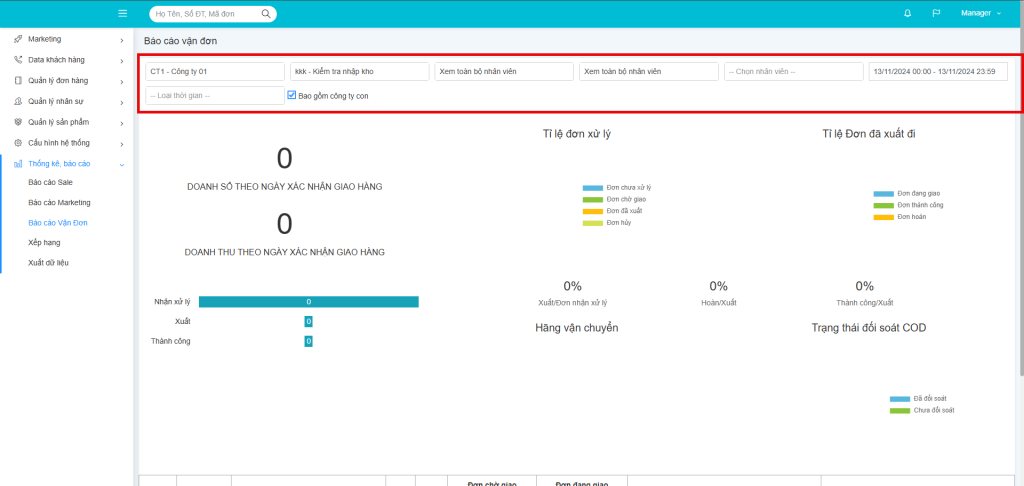Click the Cấu hình hệ thống gear icon
The image size is (1024, 486).
point(18,143)
